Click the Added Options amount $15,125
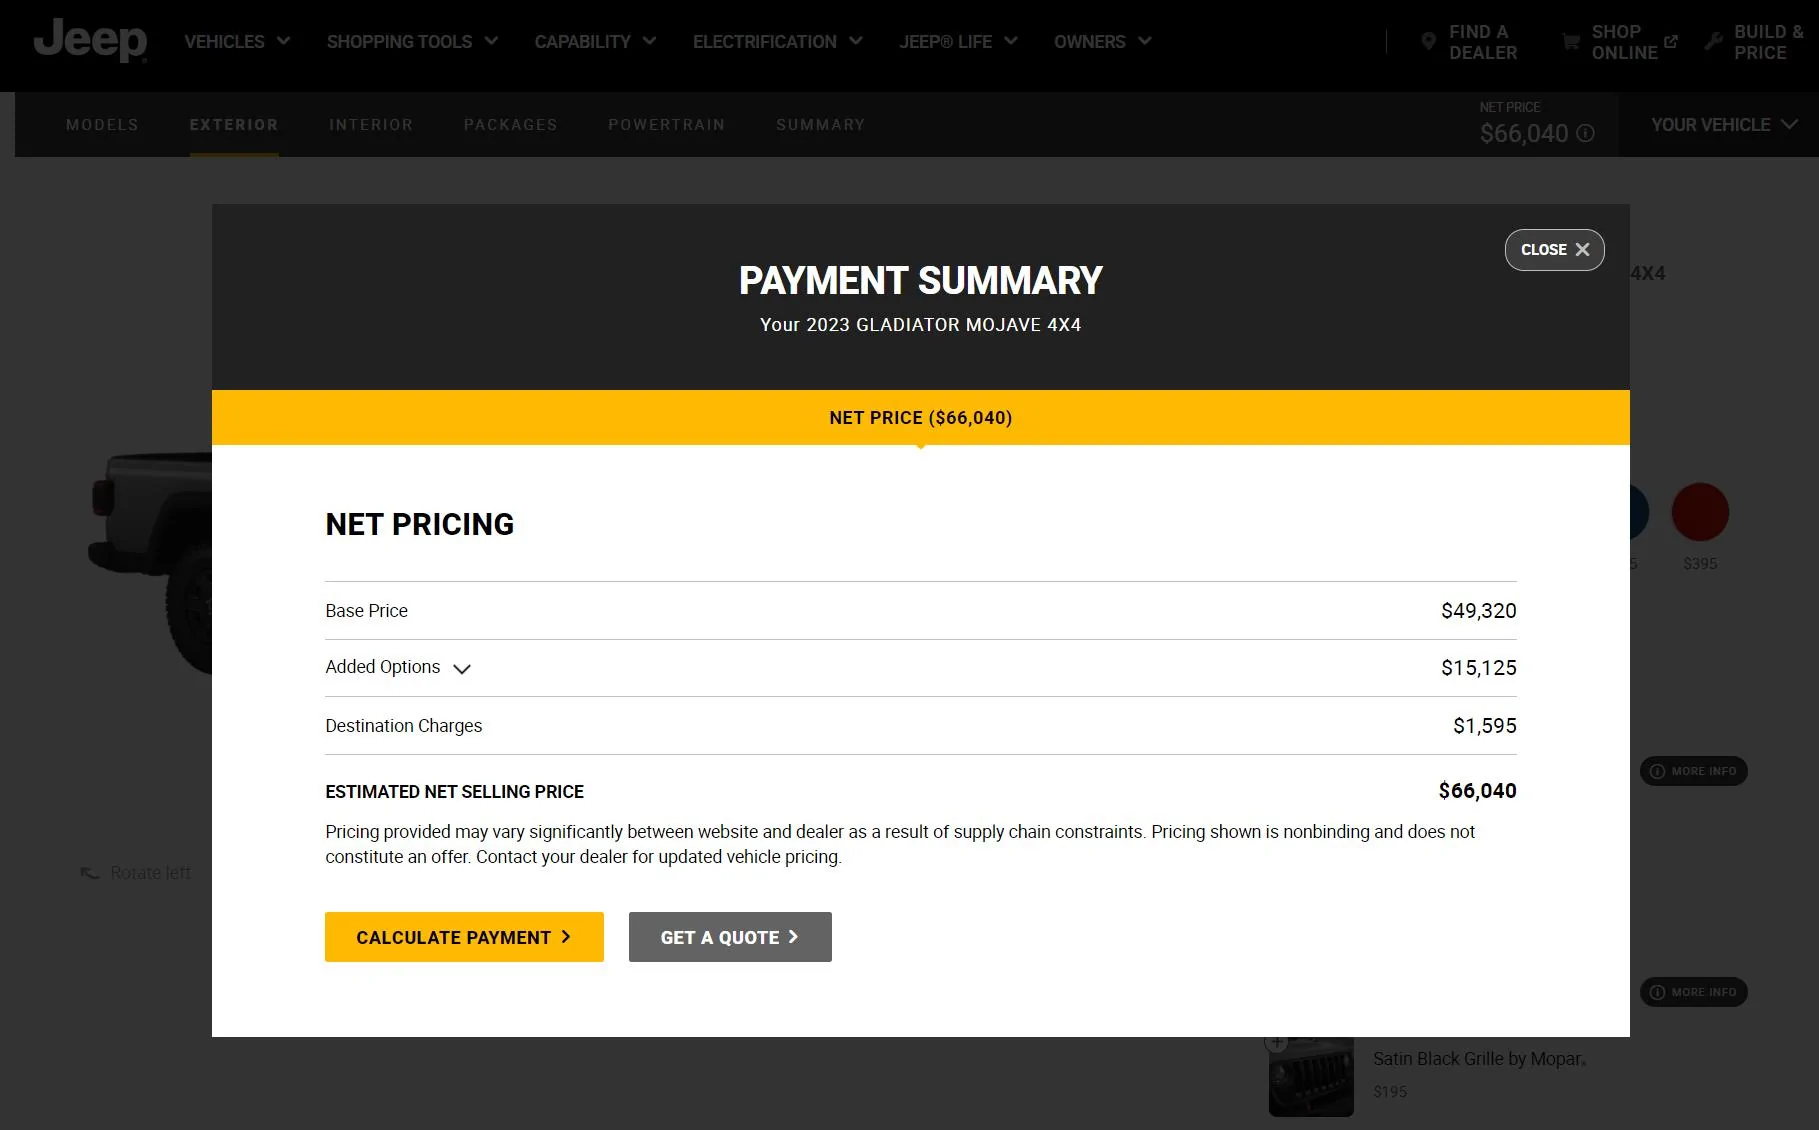 click(x=1478, y=668)
